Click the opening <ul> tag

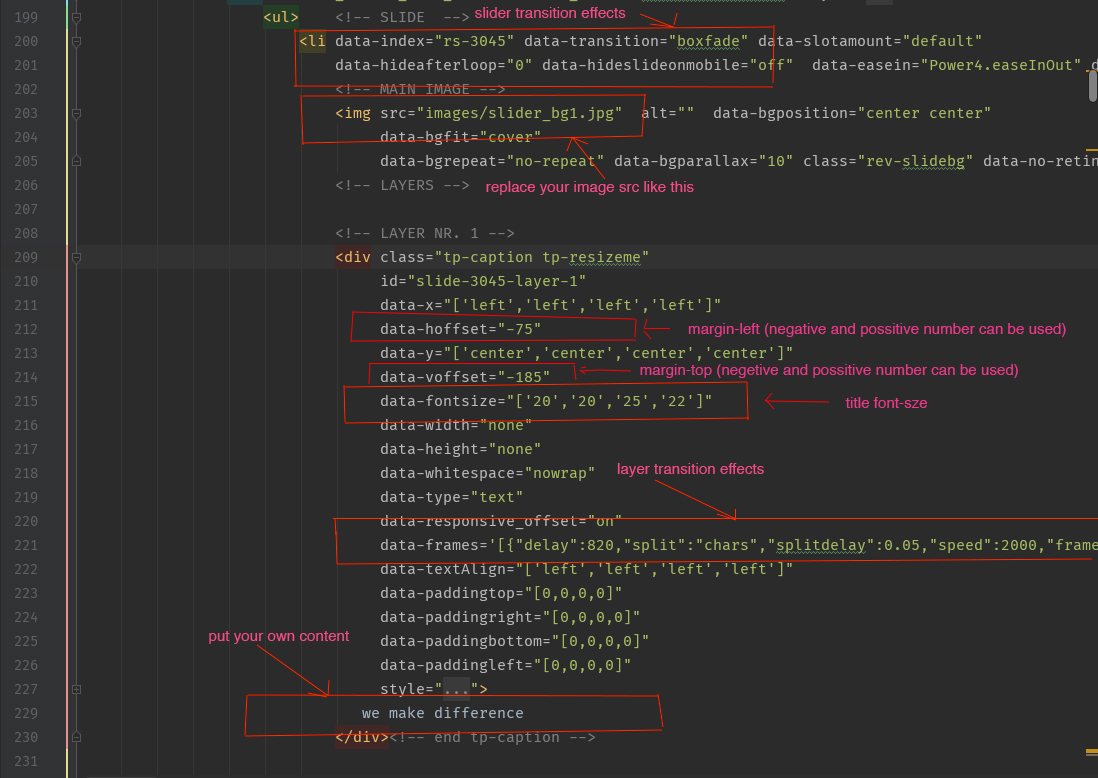click(x=281, y=18)
